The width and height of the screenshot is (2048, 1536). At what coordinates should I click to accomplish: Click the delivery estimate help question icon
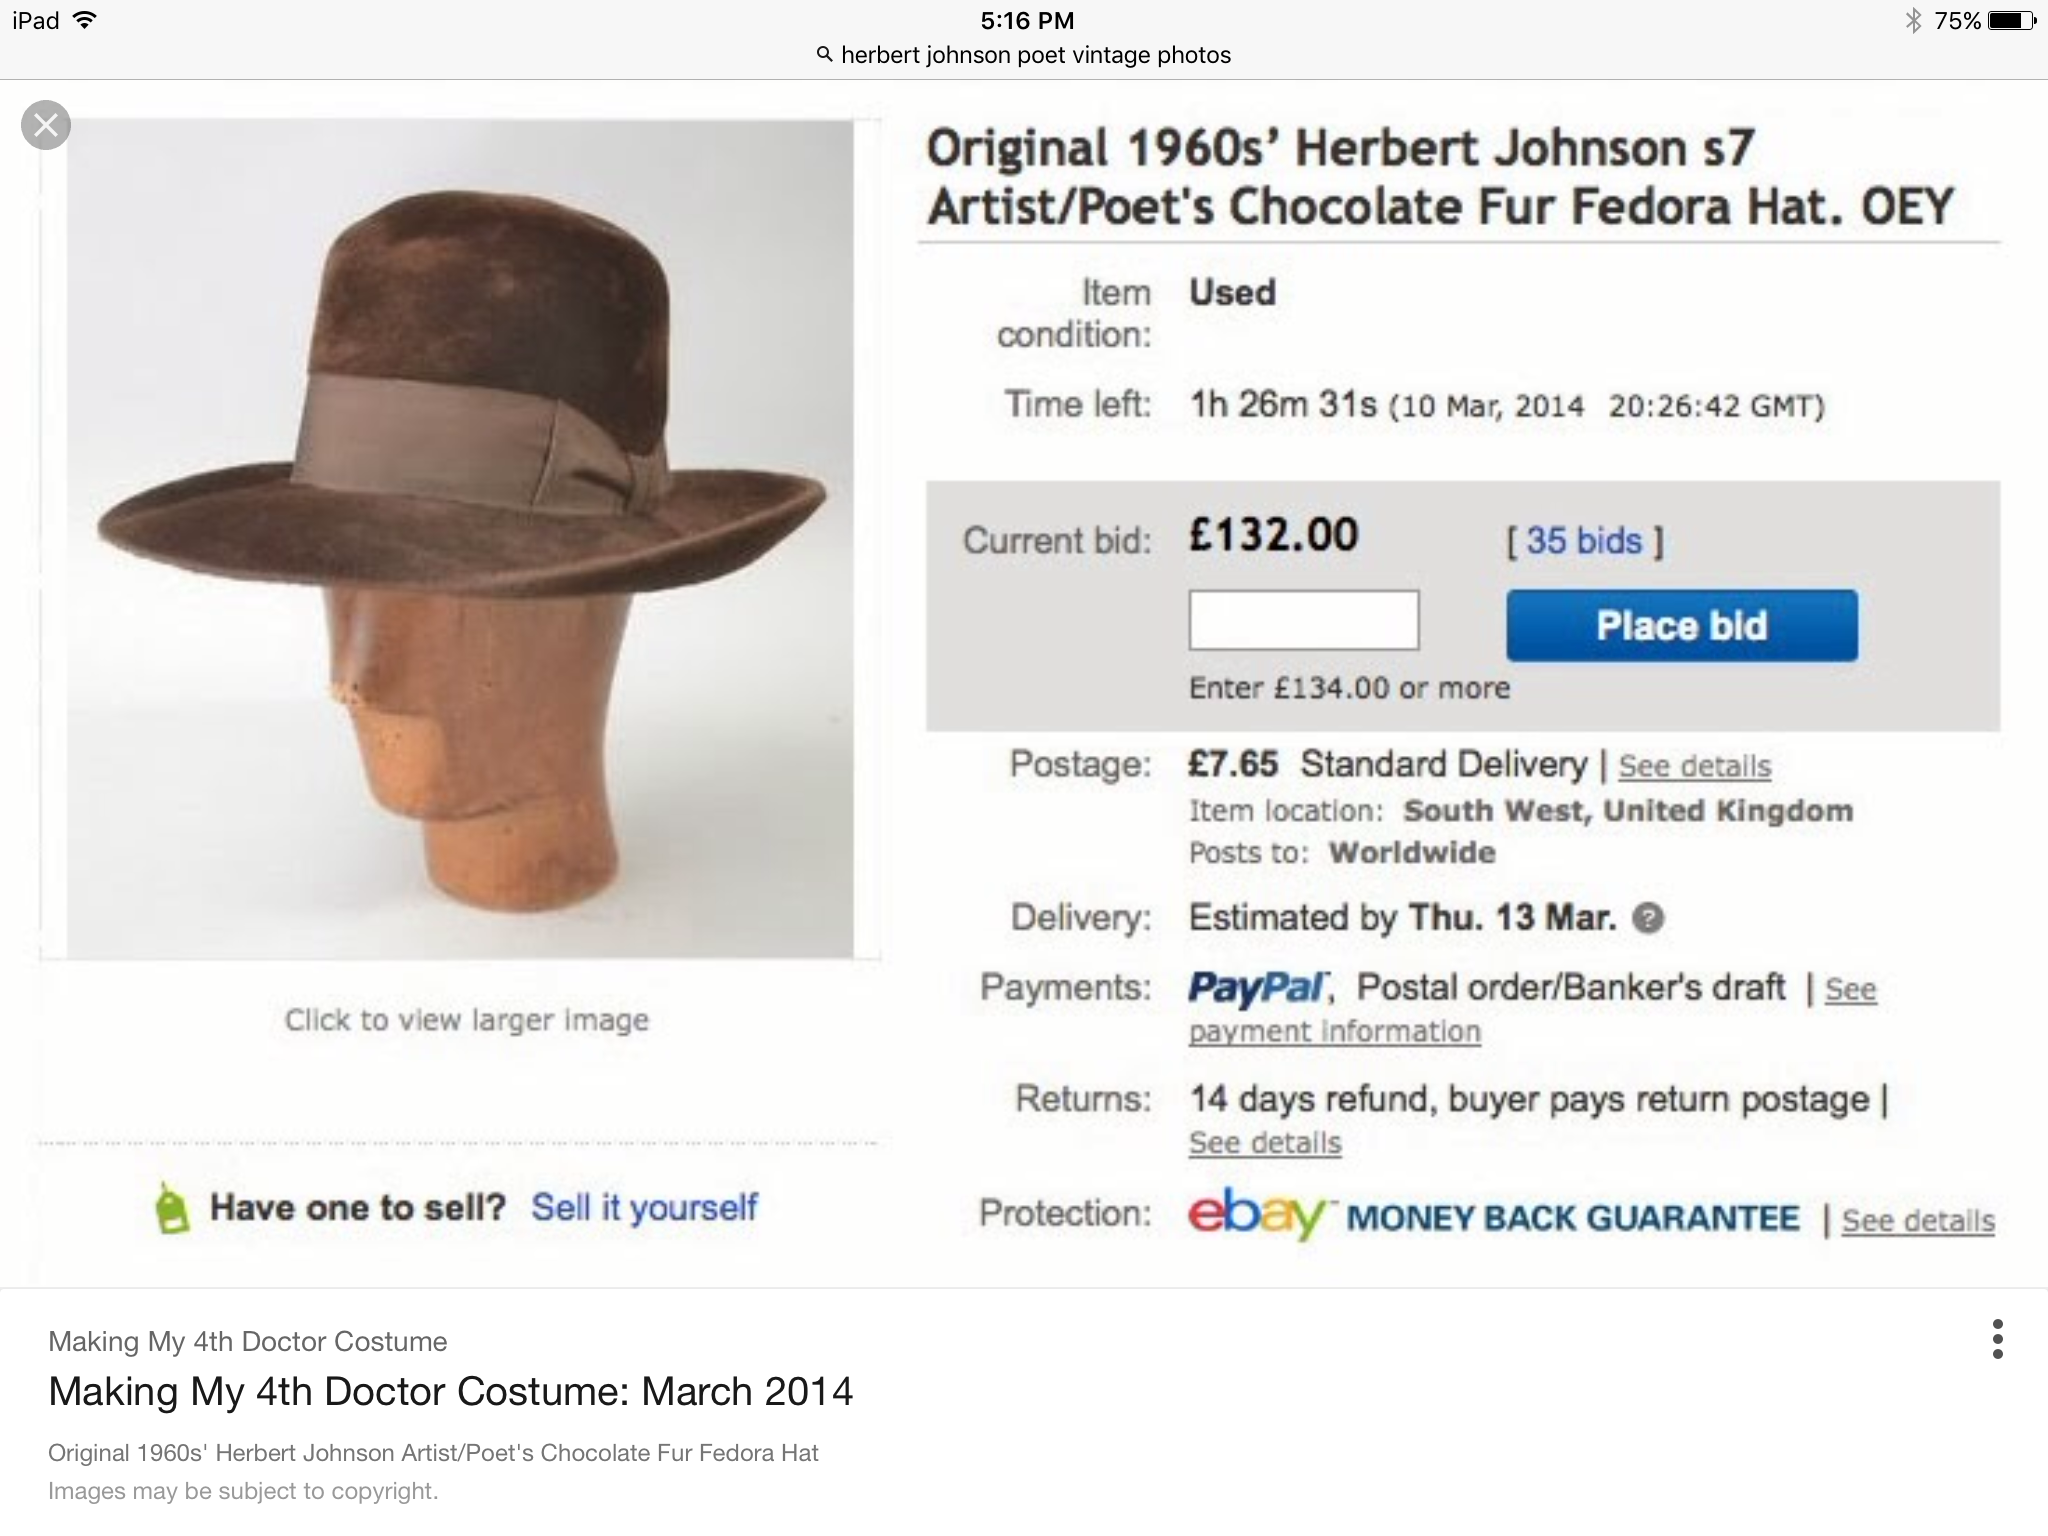[1648, 918]
